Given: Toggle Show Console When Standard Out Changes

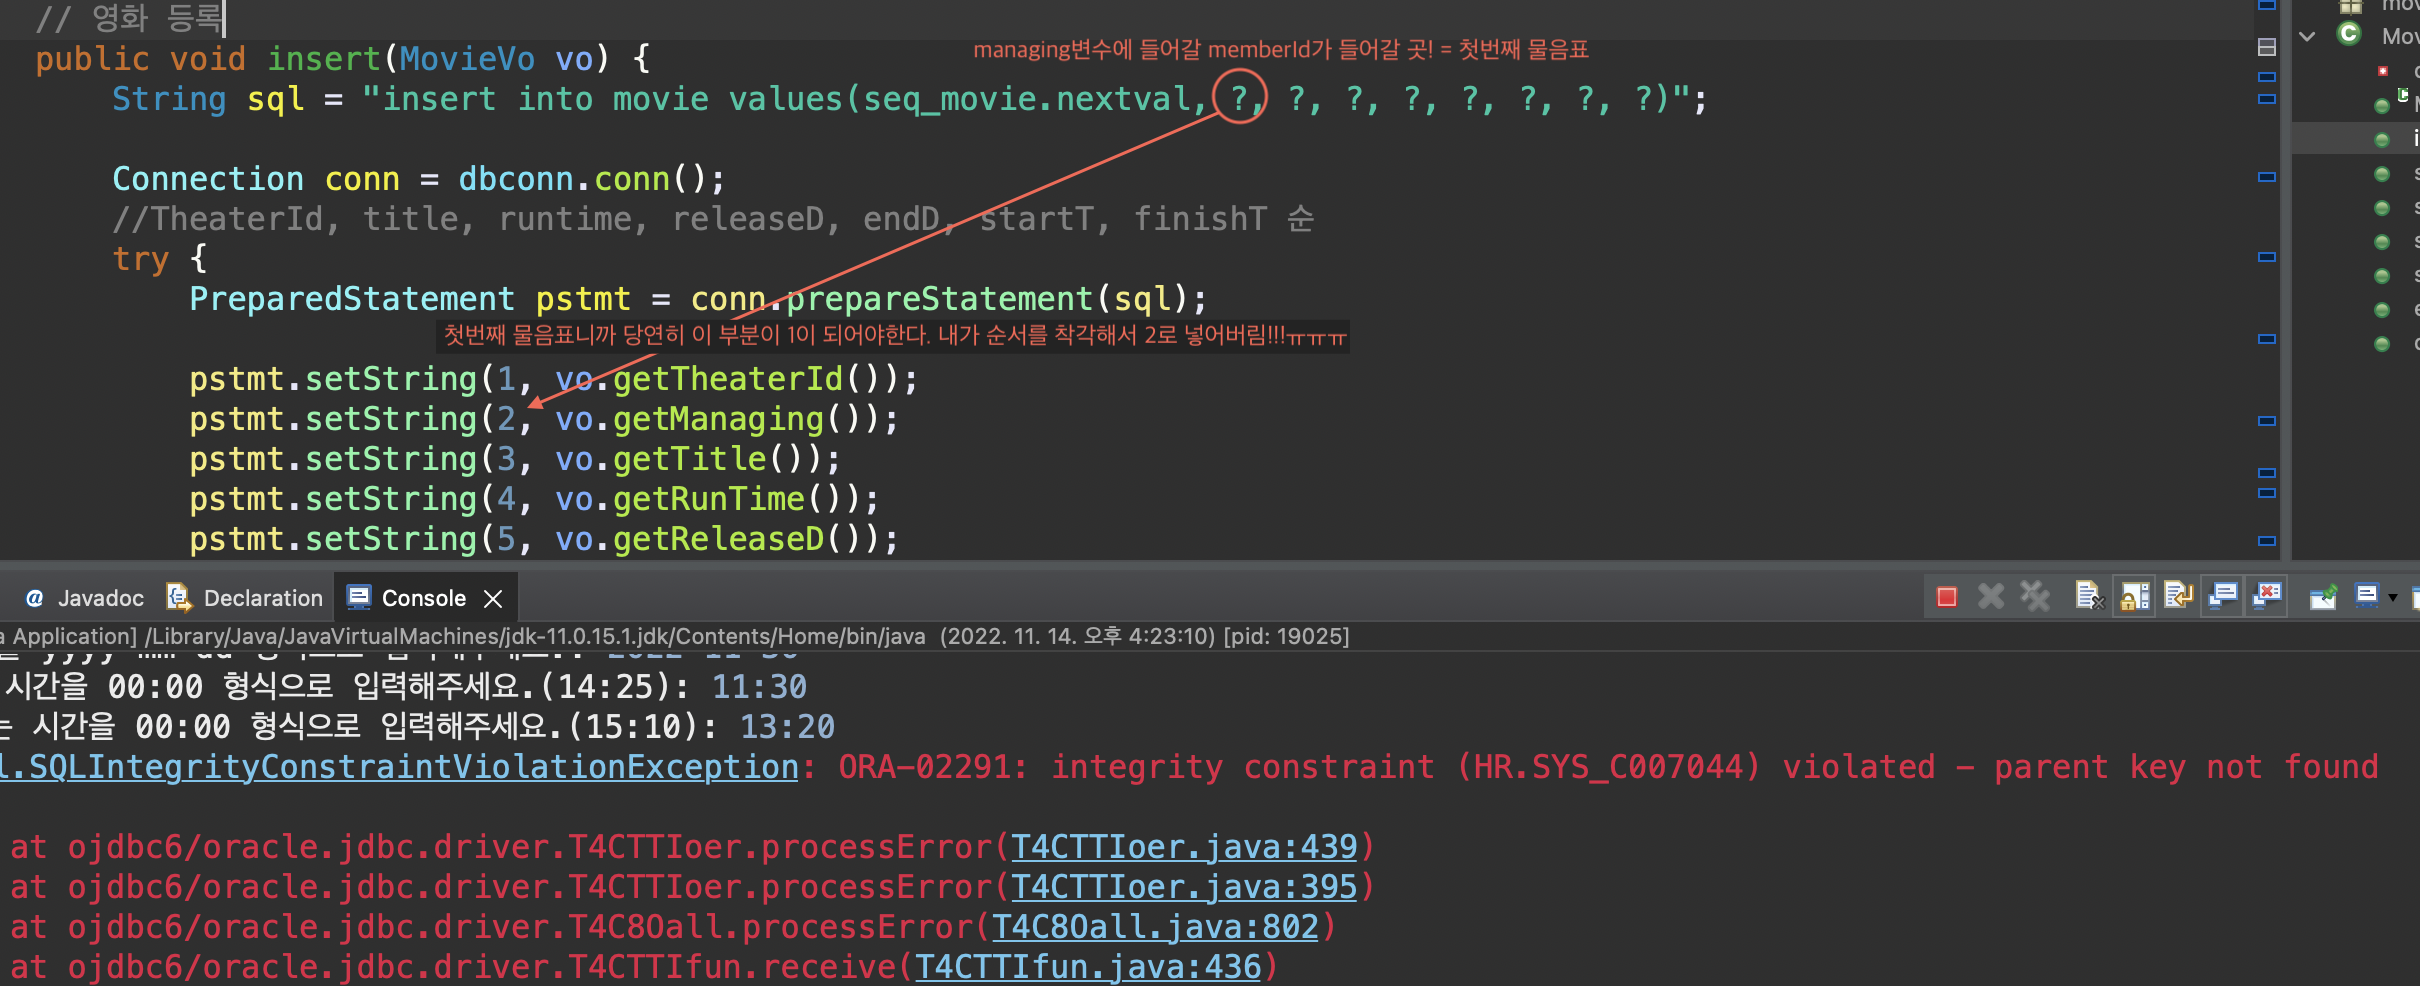Looking at the screenshot, I should tap(2222, 597).
